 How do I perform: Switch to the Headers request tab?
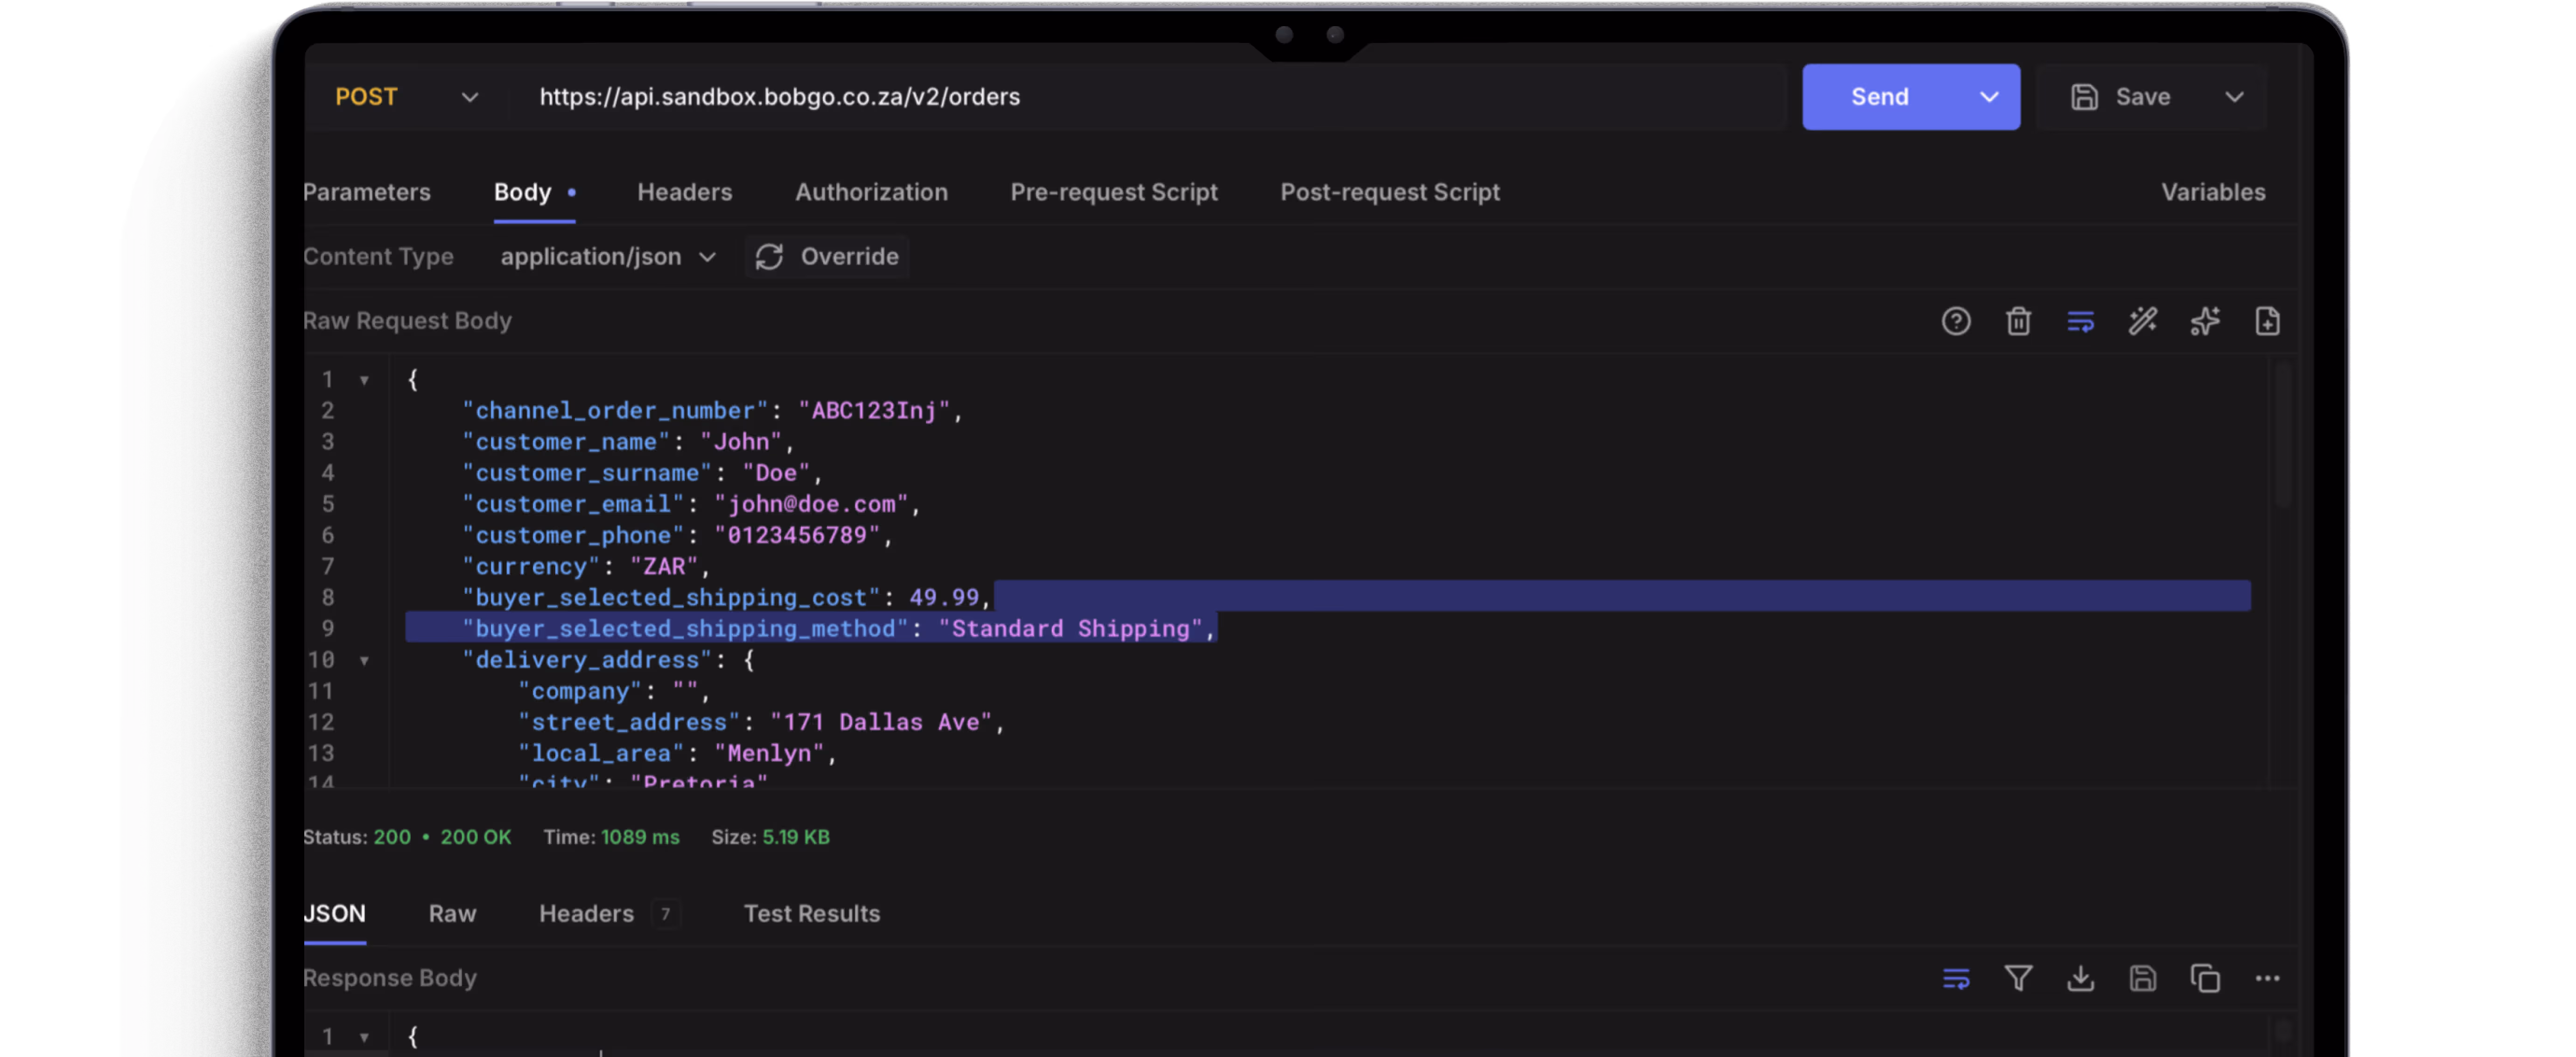684,192
